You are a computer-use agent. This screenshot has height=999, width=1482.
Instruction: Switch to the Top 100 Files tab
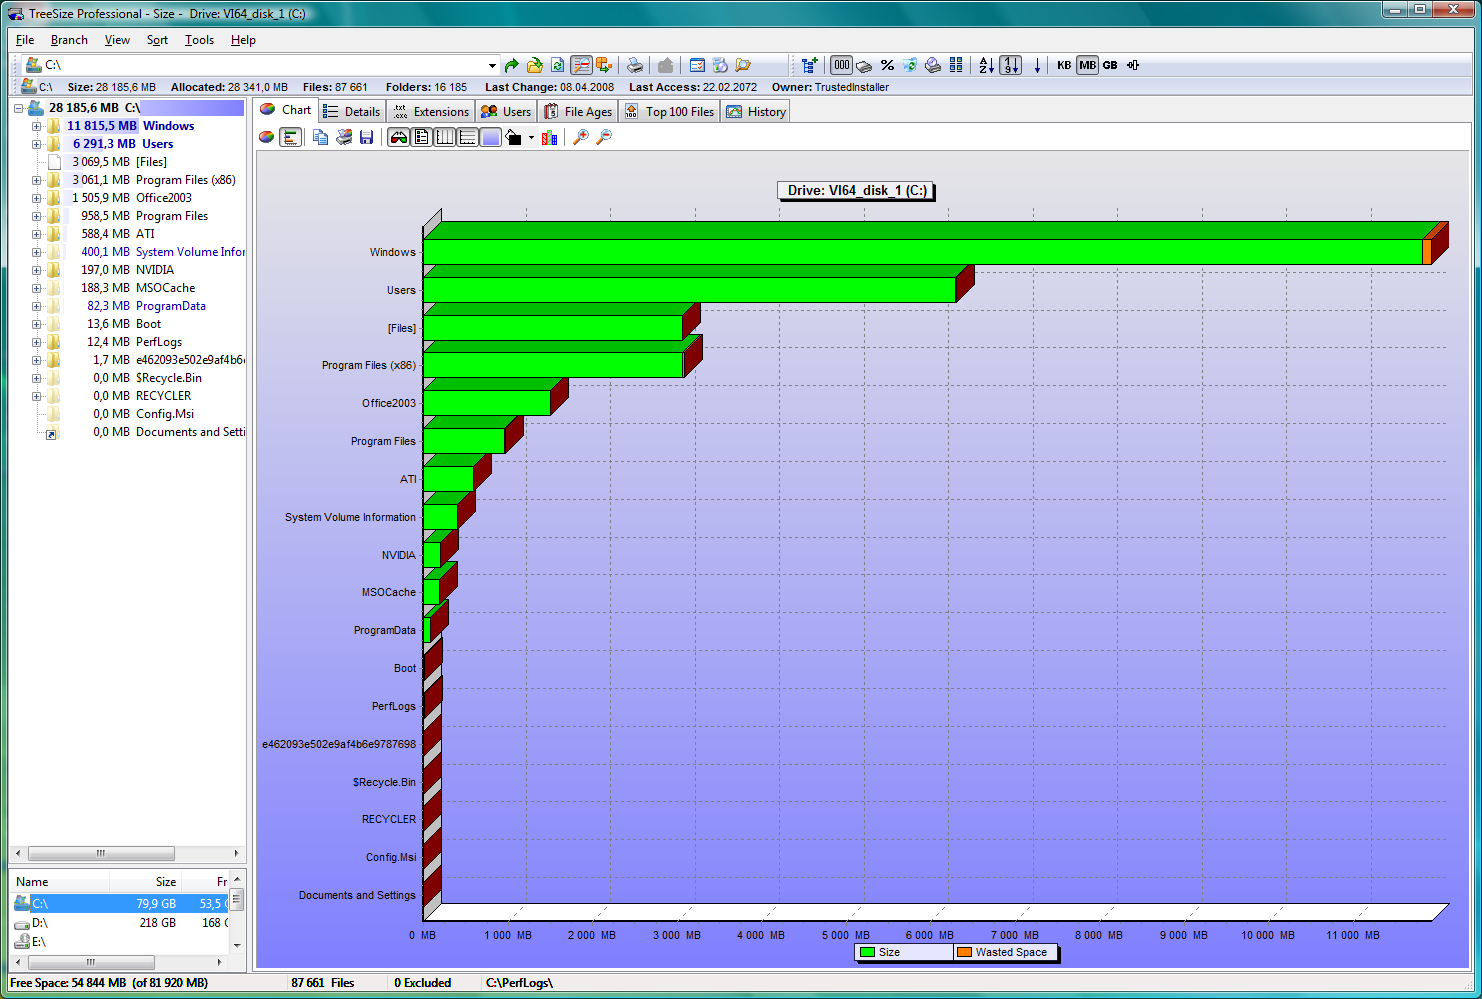[670, 112]
